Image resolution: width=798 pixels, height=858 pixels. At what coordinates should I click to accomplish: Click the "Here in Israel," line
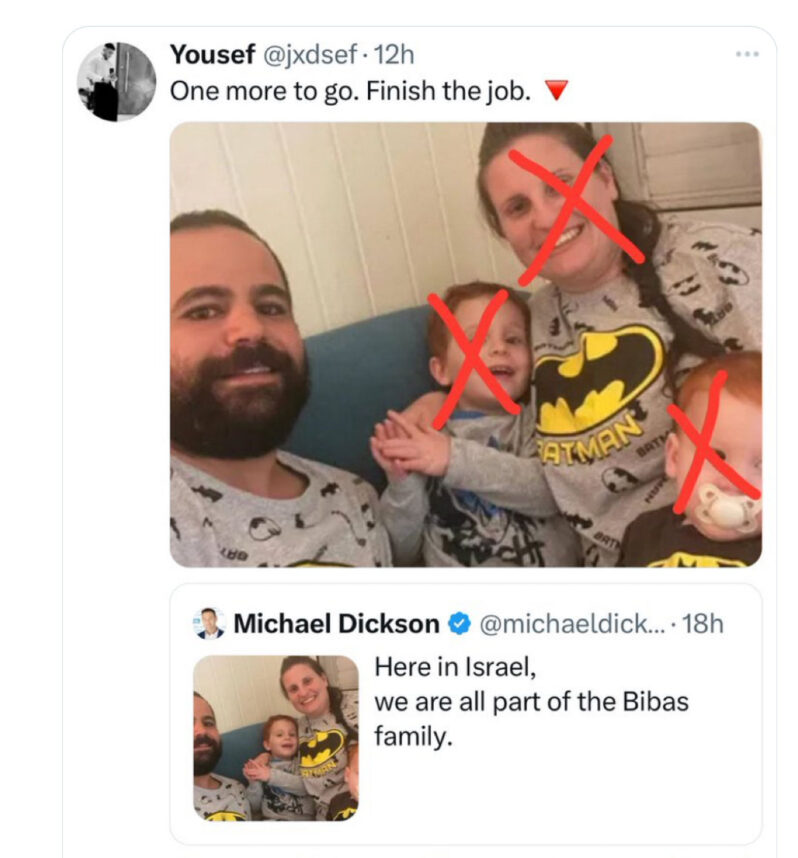(x=446, y=665)
